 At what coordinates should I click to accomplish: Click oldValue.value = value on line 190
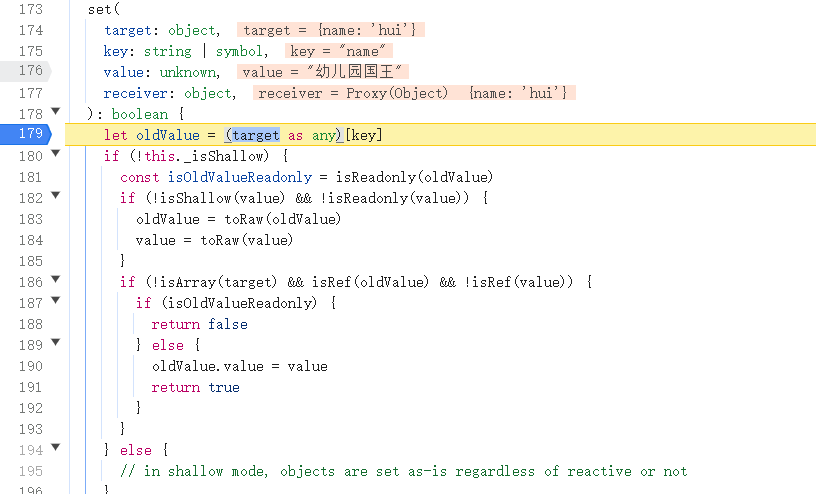239,366
